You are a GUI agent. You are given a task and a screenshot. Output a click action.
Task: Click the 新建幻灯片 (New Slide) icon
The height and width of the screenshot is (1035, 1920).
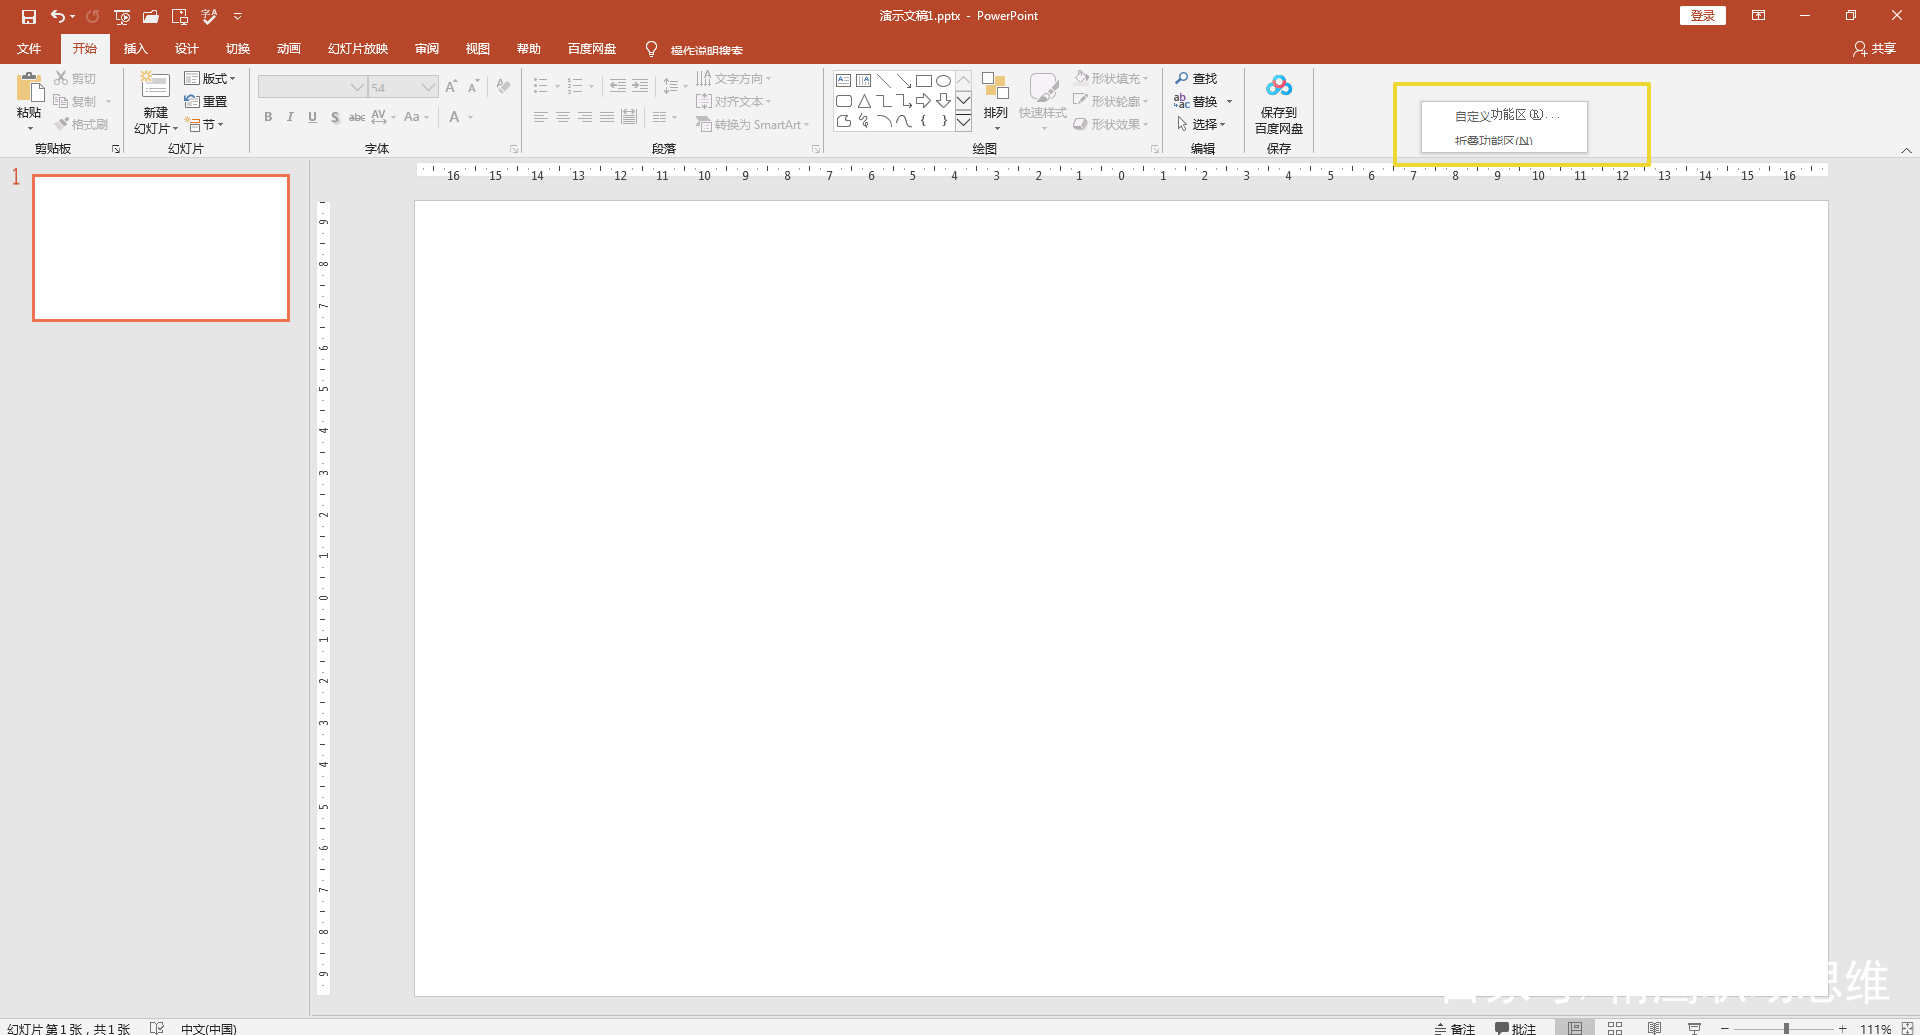[x=155, y=85]
